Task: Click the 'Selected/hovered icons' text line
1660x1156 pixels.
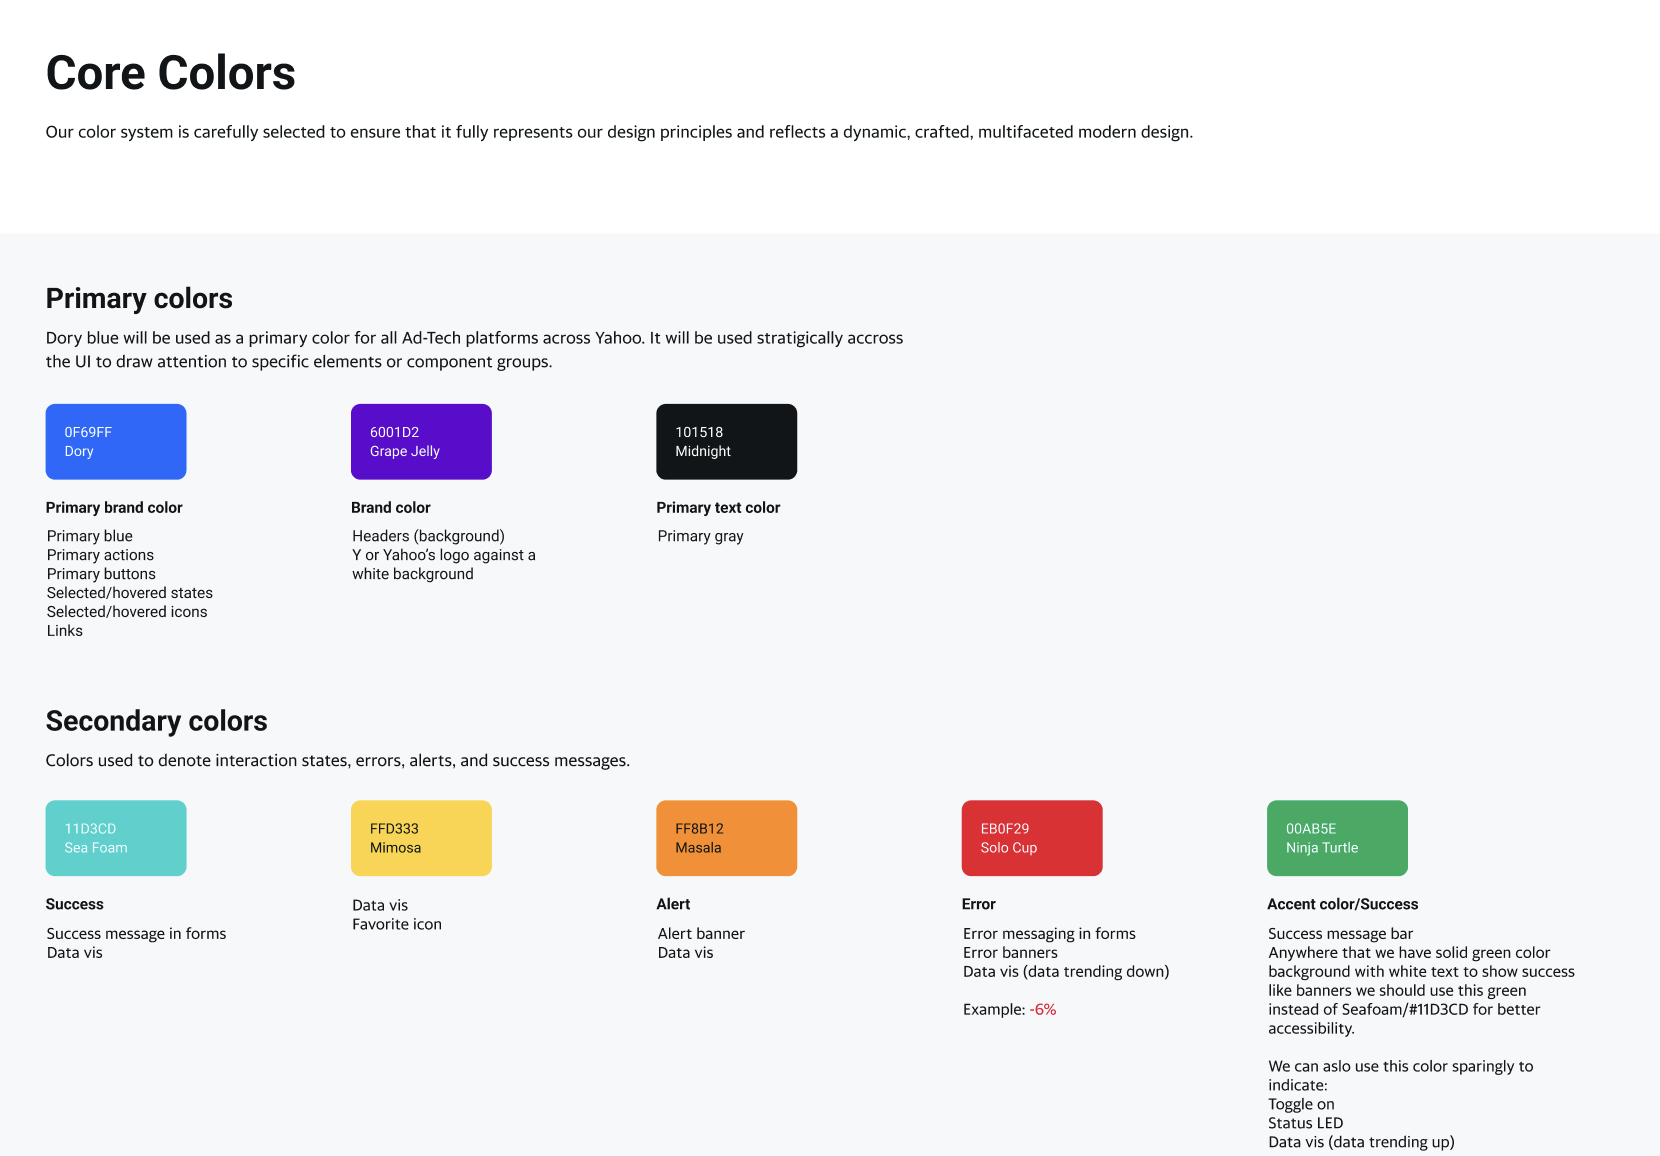Action: [x=127, y=612]
